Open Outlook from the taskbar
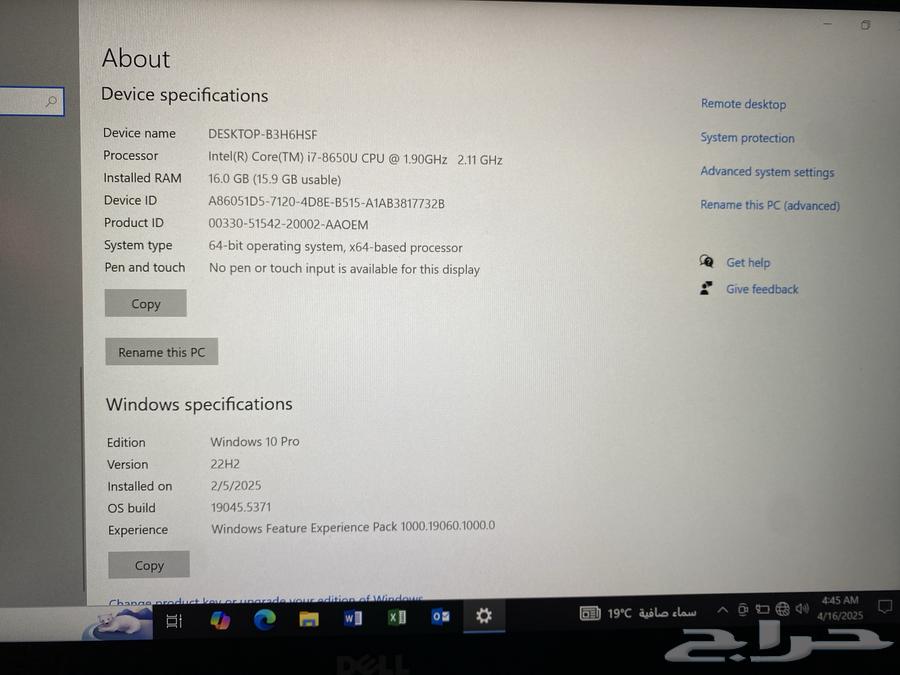The width and height of the screenshot is (900, 675). click(x=441, y=616)
